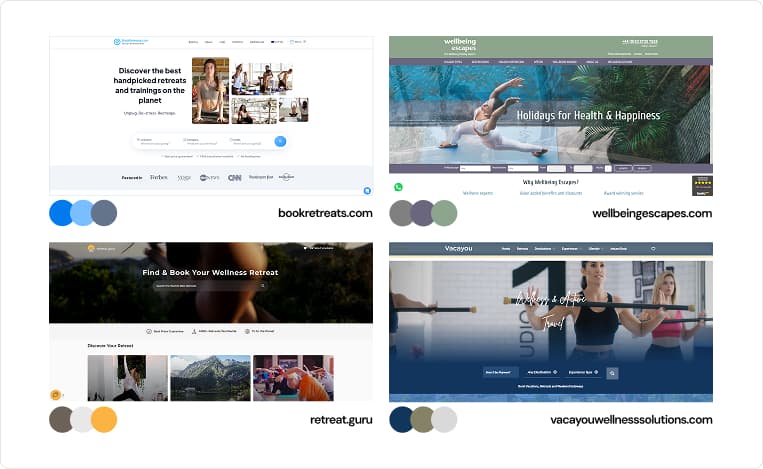Open the Location field on bookretreats

coord(156,141)
